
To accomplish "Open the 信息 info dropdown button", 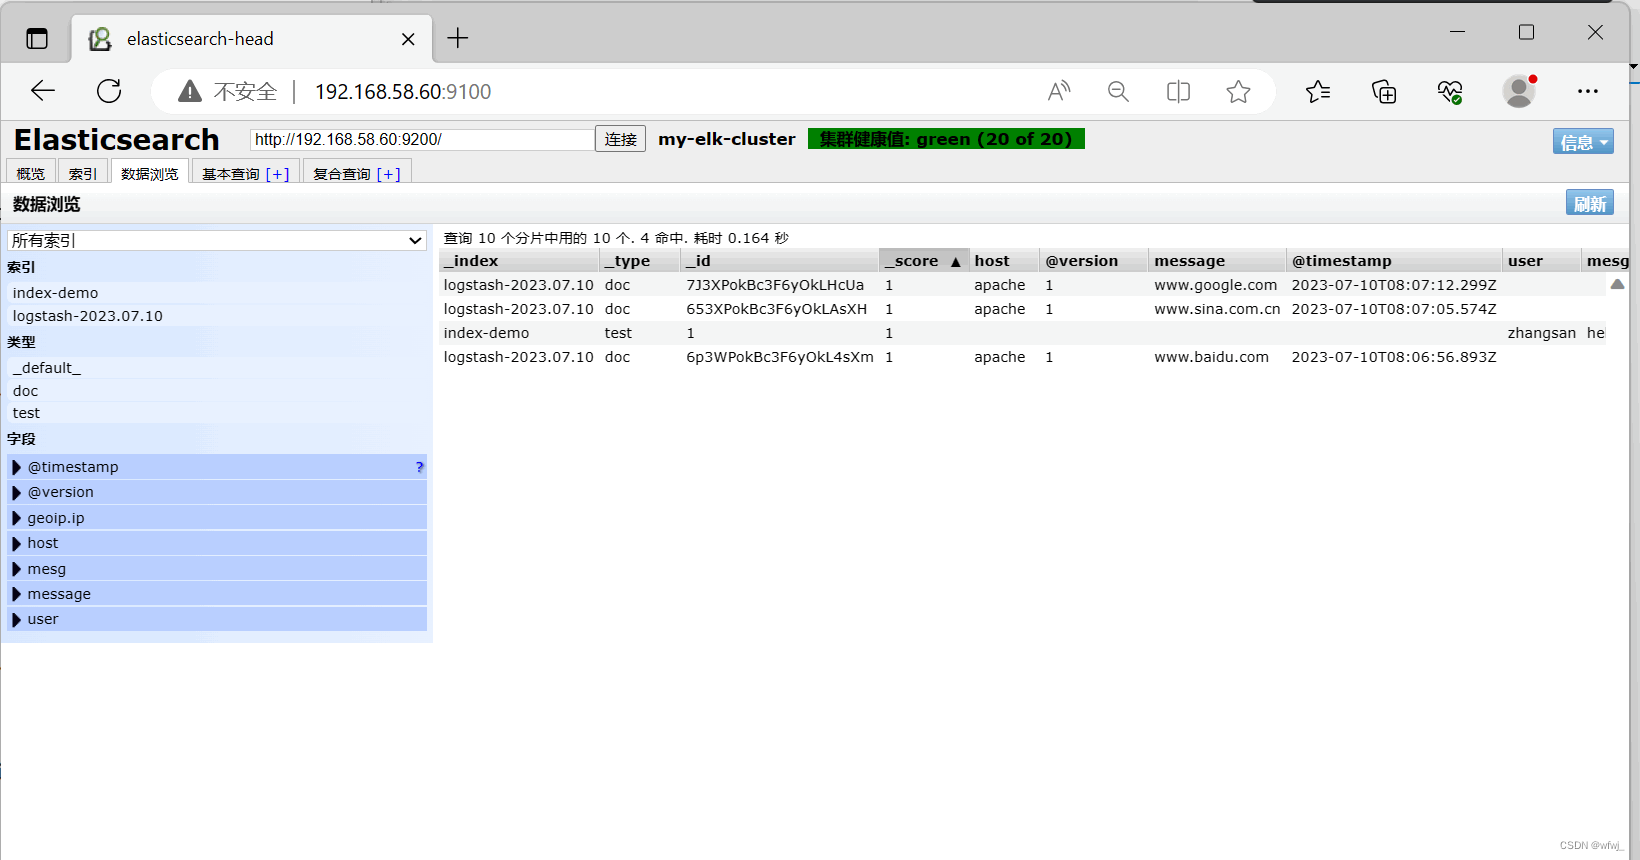I will [1583, 142].
